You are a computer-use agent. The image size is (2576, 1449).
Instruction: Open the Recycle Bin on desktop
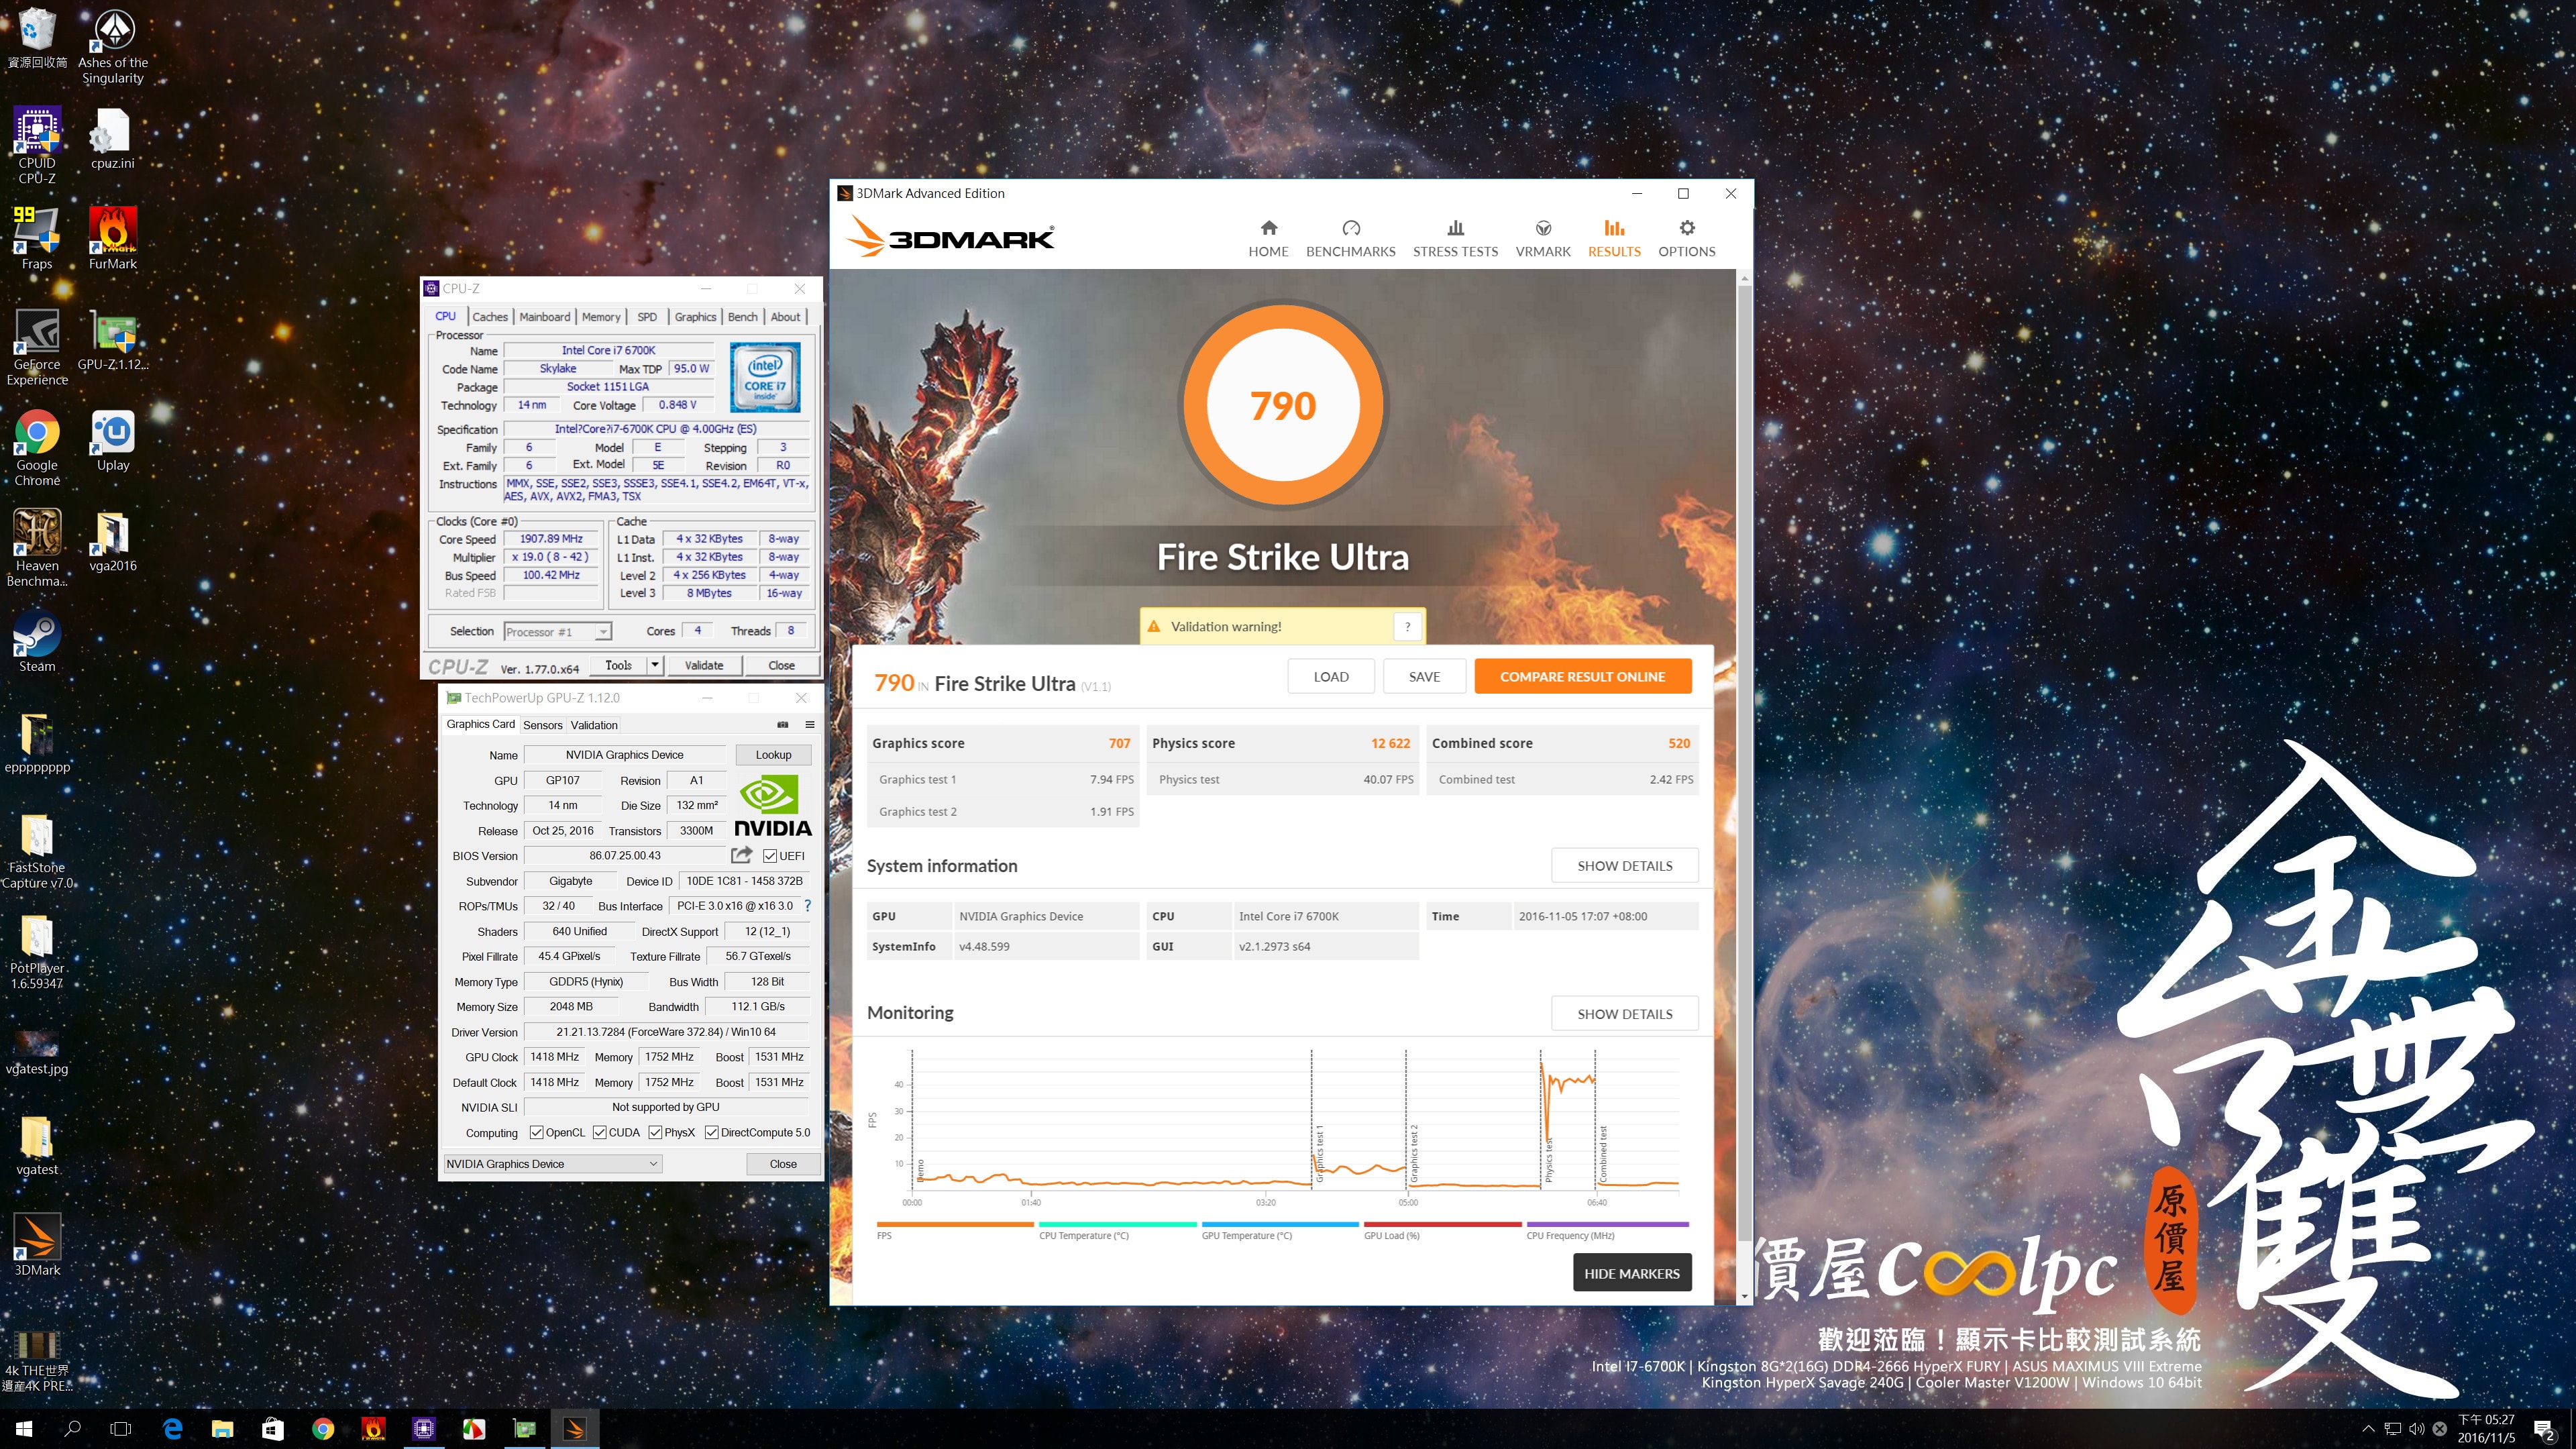[37, 38]
